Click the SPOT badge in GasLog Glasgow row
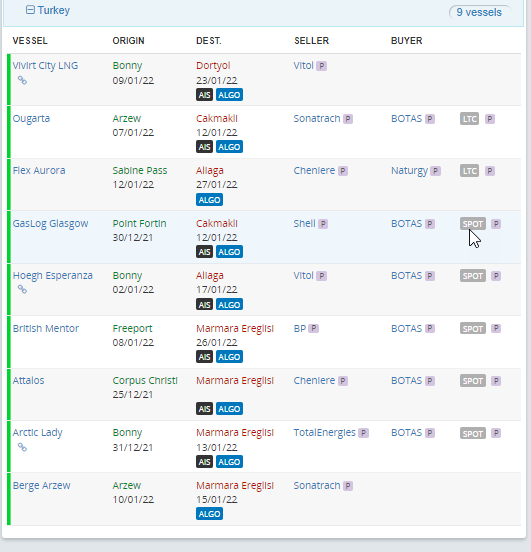 click(x=473, y=224)
